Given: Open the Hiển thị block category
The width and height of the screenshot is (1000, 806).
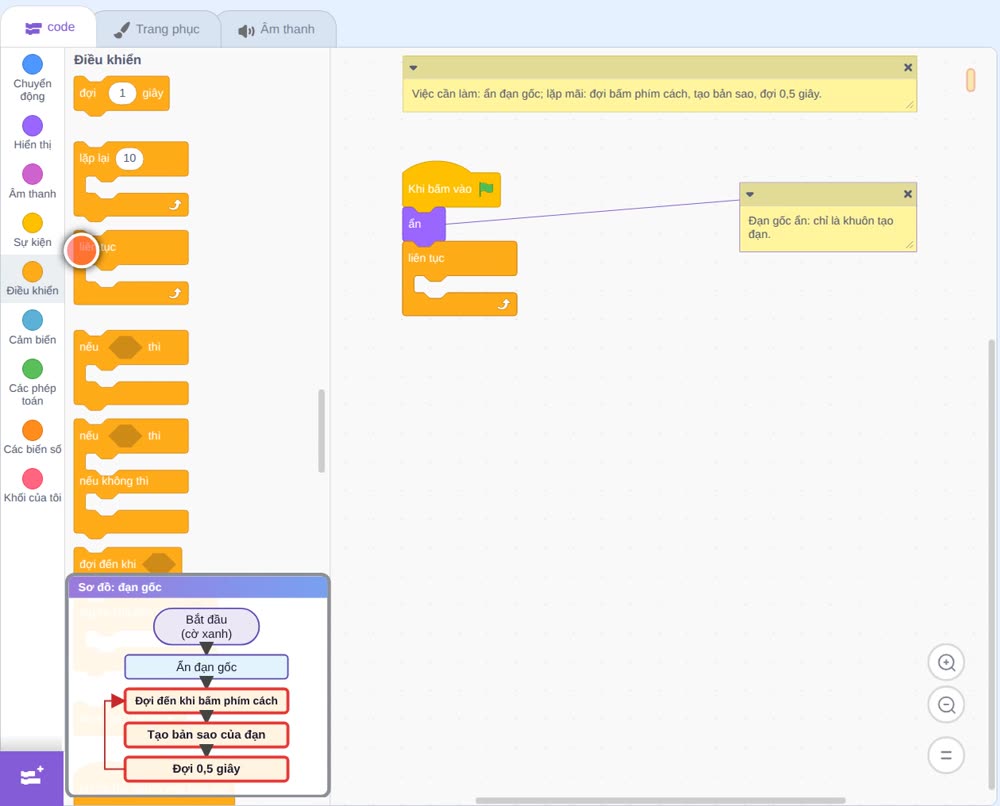Looking at the screenshot, I should [x=32, y=133].
